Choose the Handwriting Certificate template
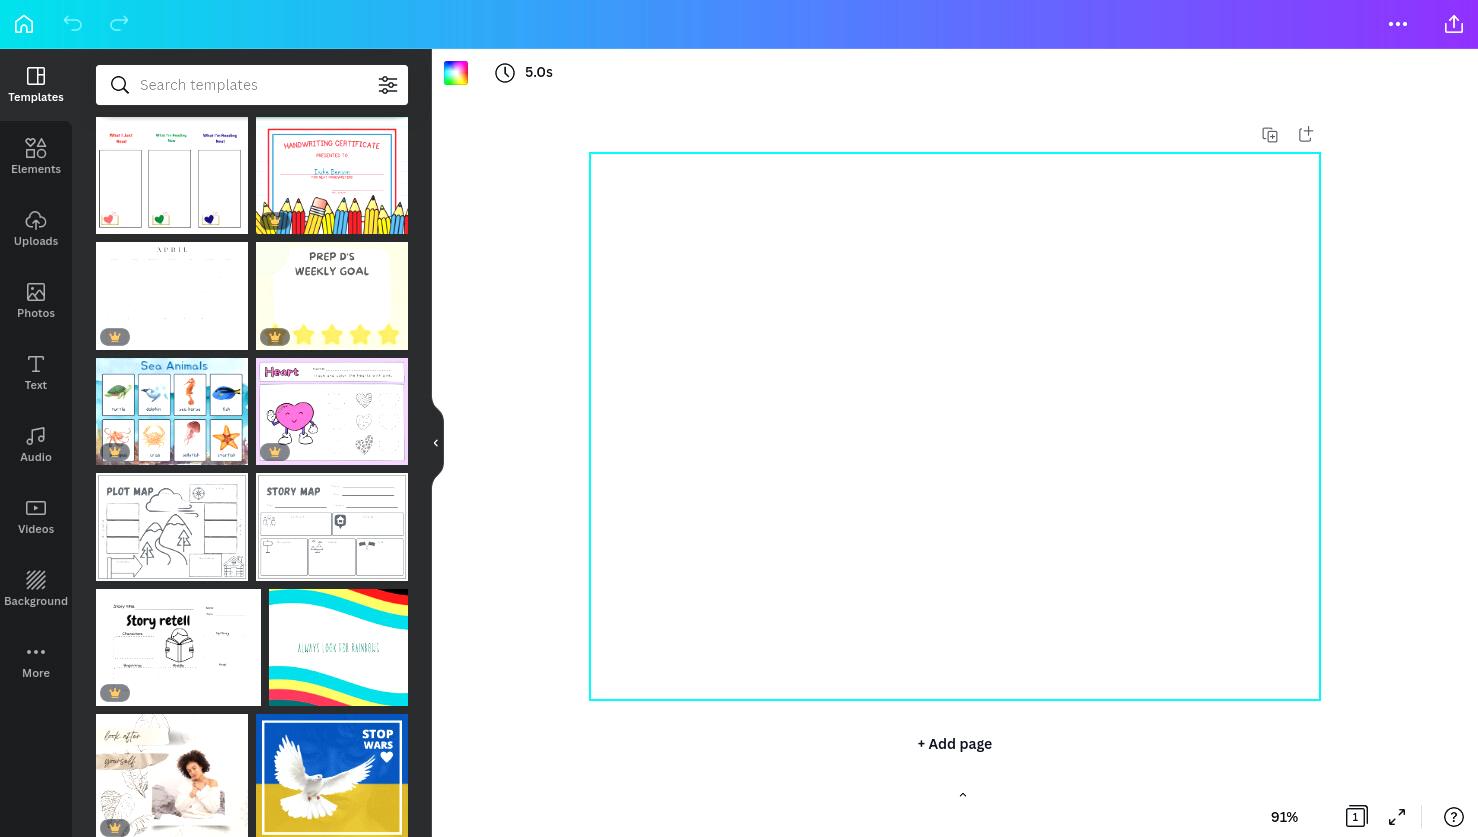1478x837 pixels. pos(332,176)
